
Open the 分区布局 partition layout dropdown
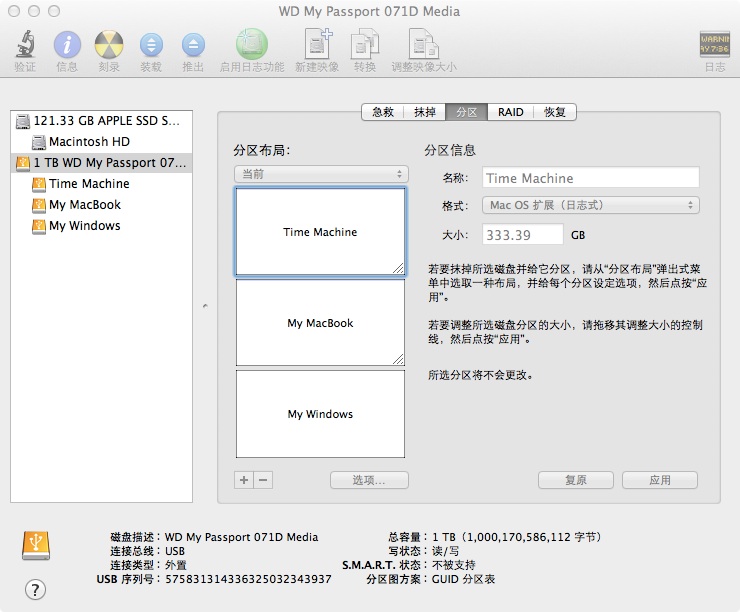320,174
